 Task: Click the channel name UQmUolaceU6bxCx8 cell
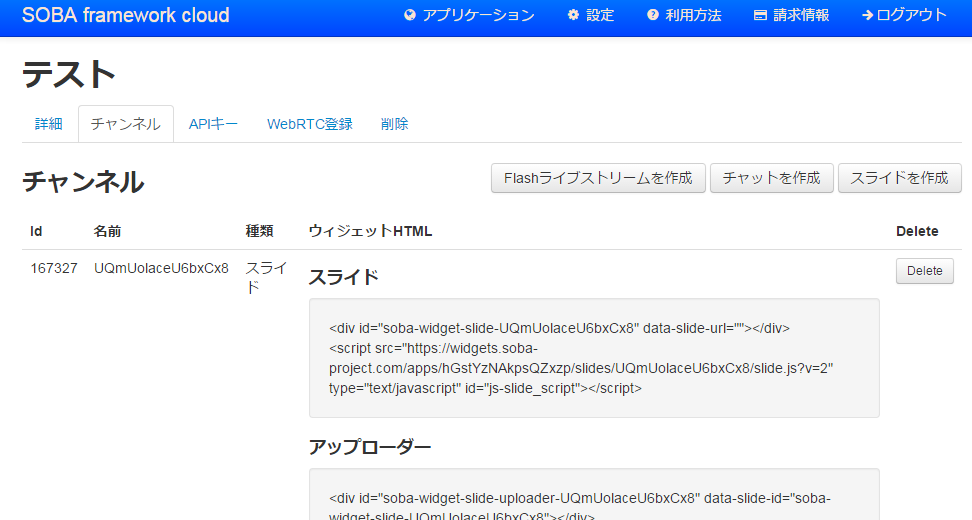coord(161,268)
